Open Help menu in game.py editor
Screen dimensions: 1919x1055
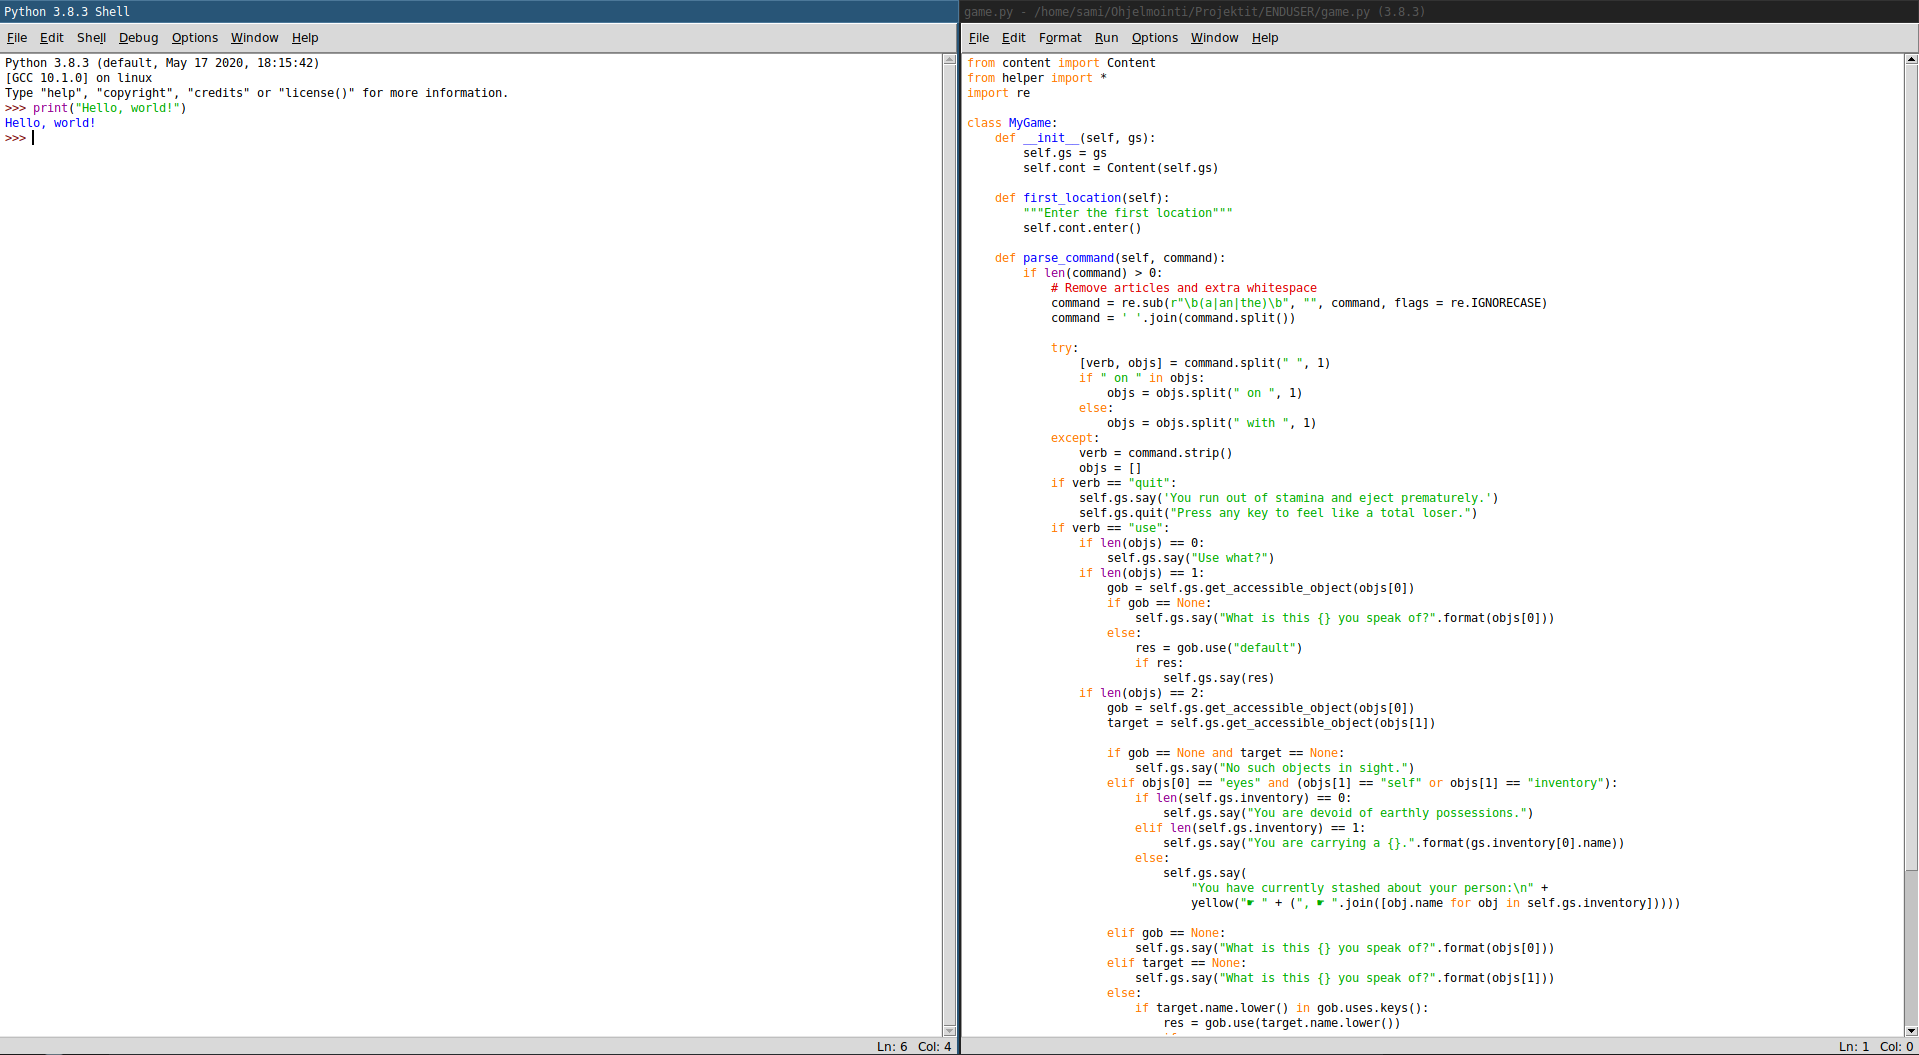coord(1265,38)
